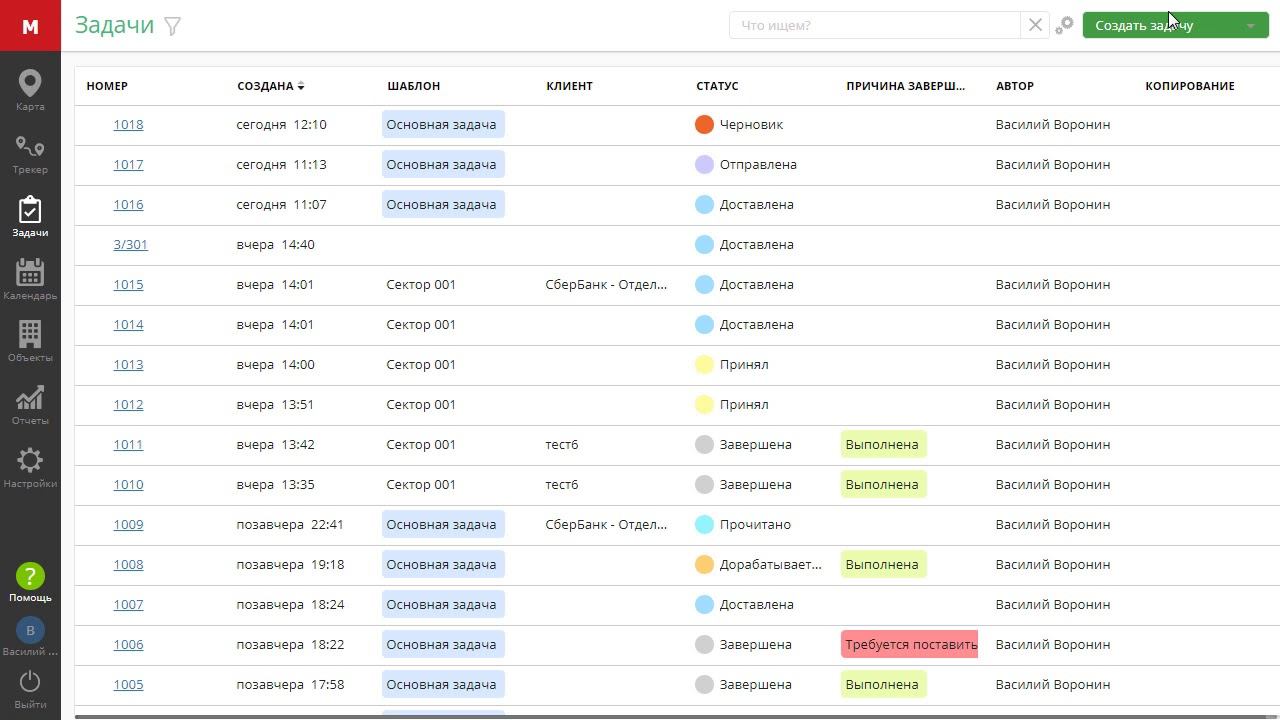Open task link 1018
Viewport: 1280px width, 720px height.
[128, 125]
